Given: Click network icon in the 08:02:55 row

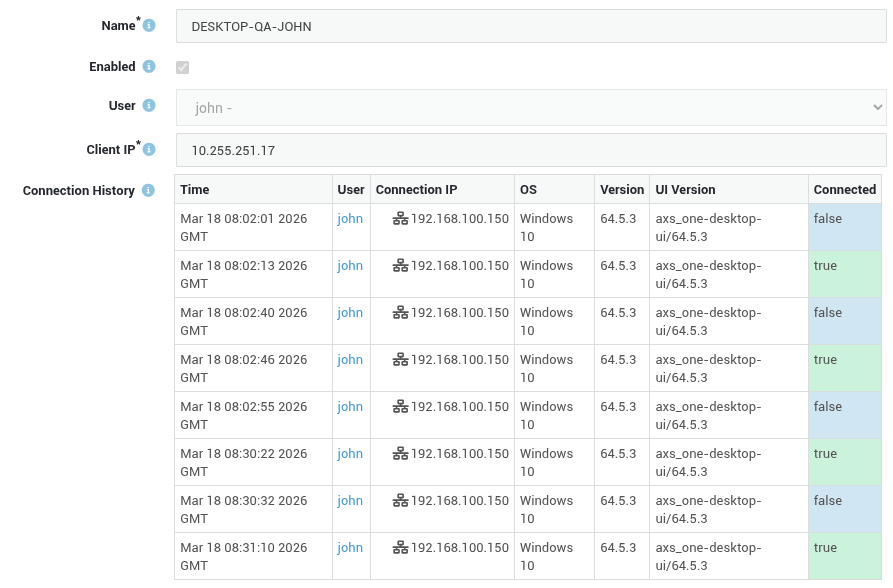Looking at the screenshot, I should [400, 407].
